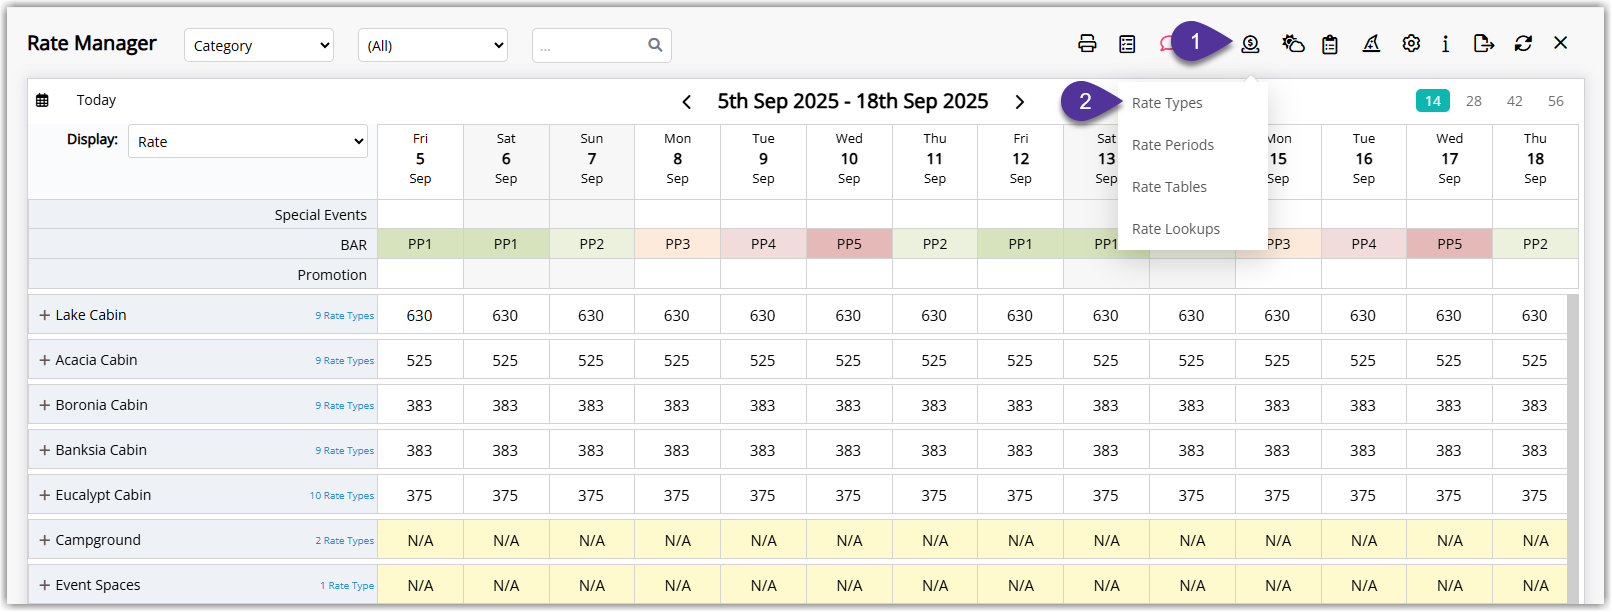Expand the Lake Cabin row

coord(44,315)
